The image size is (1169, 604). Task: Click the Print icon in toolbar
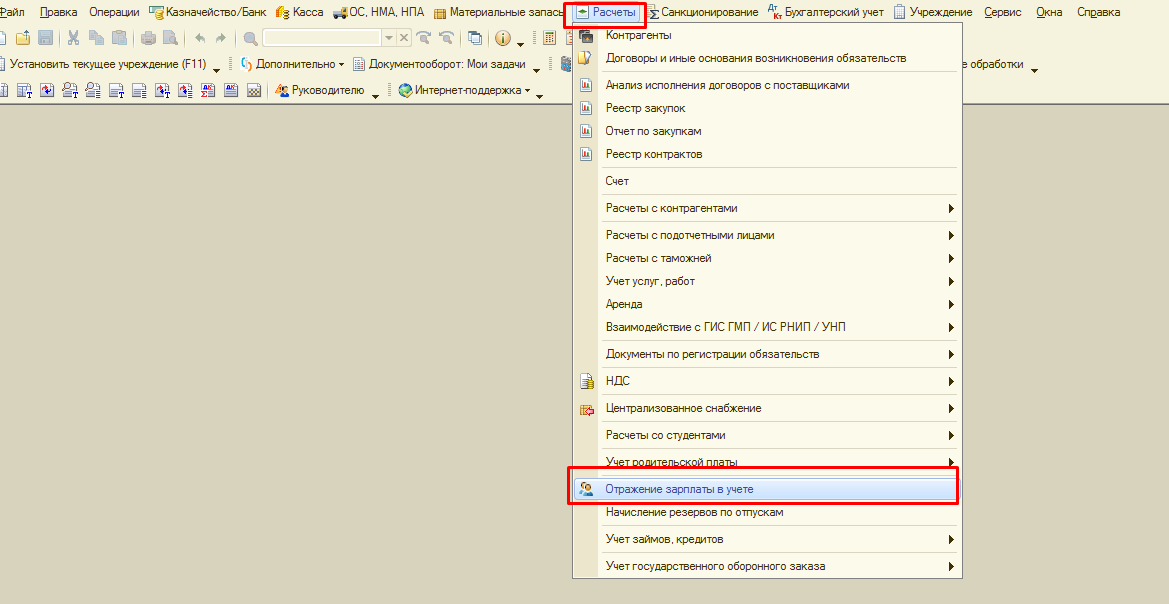coord(148,38)
